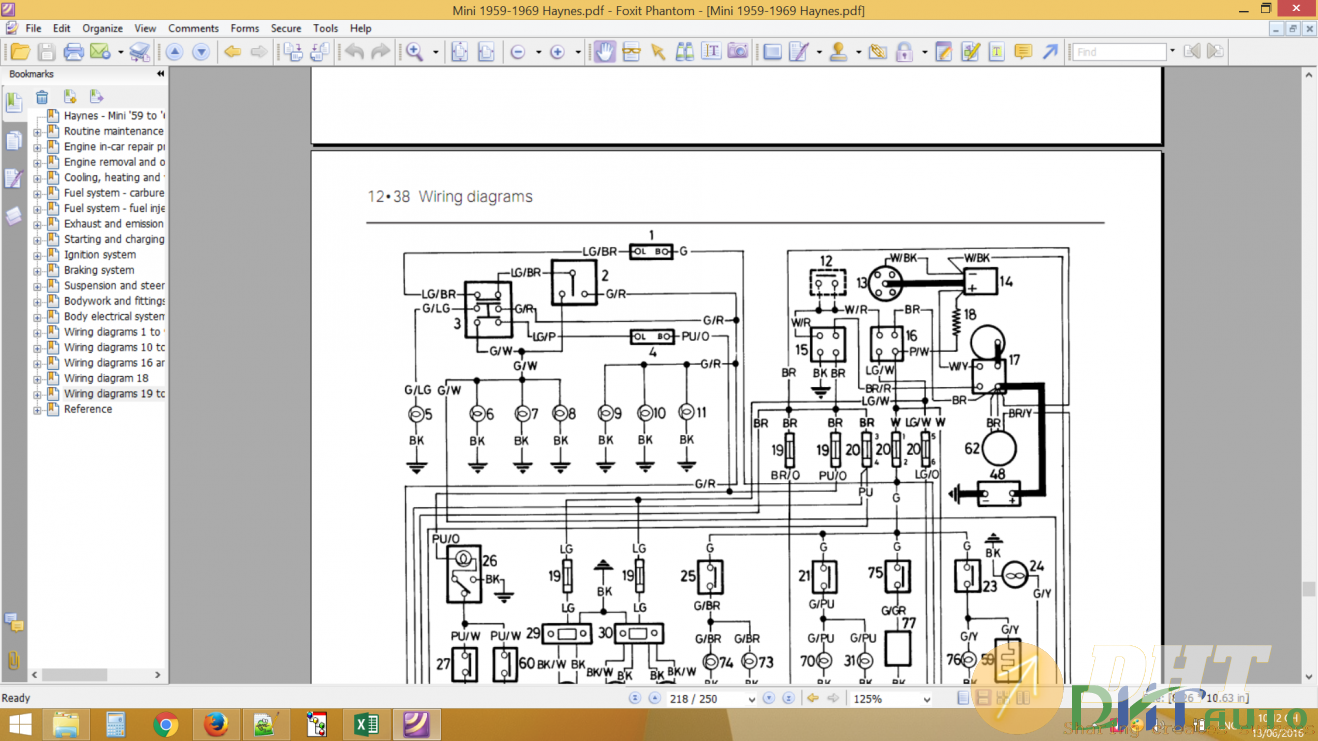Click the Save disk icon
Image resolution: width=1318 pixels, height=741 pixels.
click(x=46, y=52)
